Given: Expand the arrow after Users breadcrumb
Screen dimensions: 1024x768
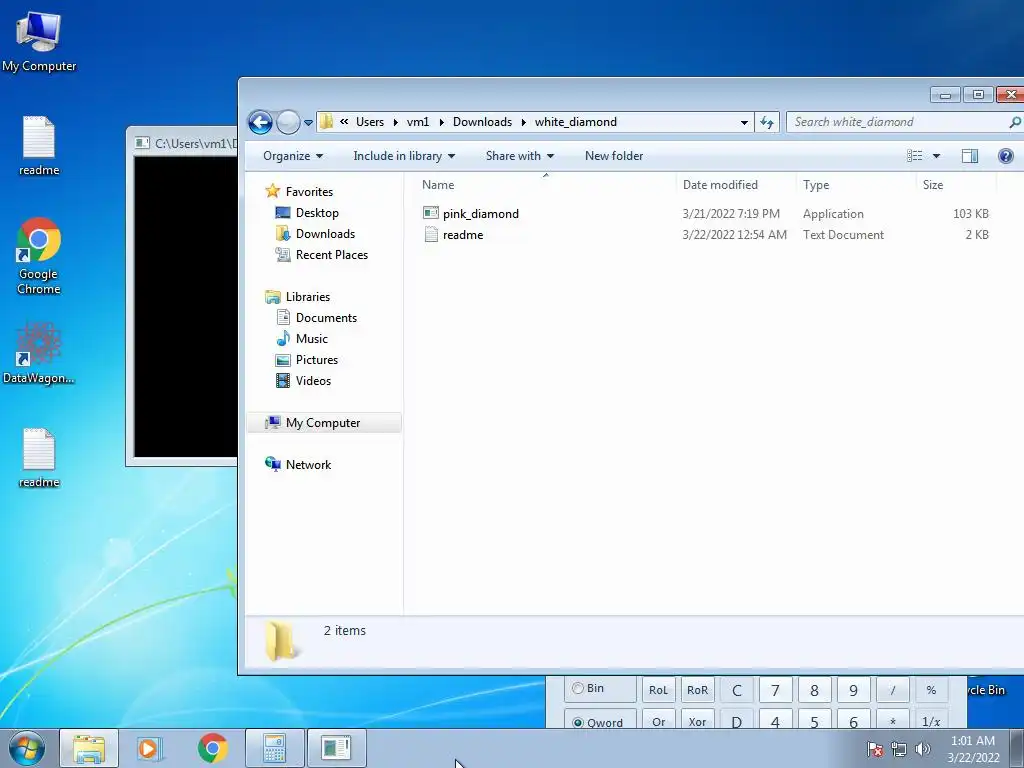Looking at the screenshot, I should [x=396, y=123].
